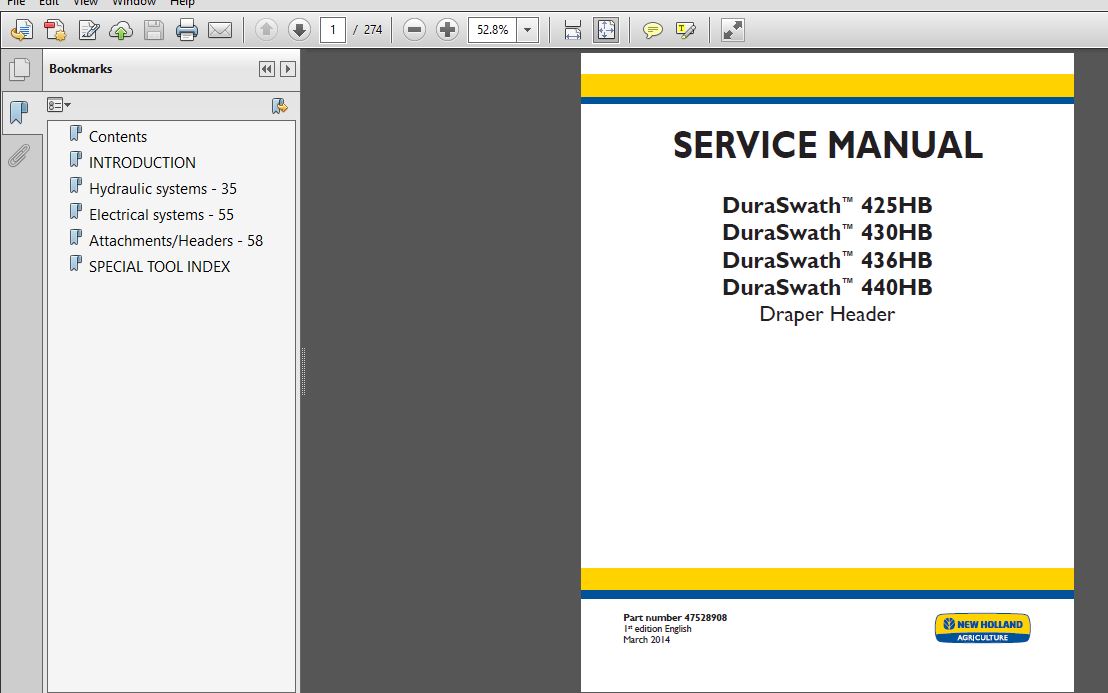Zoom out with the minus button

(x=414, y=30)
